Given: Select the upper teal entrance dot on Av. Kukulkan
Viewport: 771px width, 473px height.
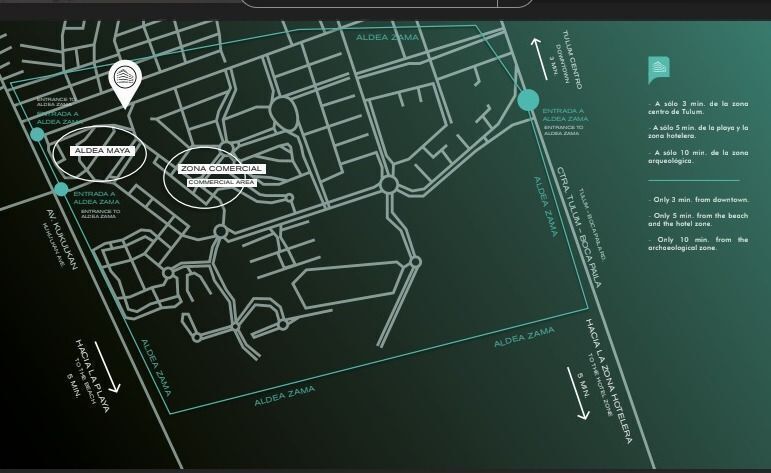Looking at the screenshot, I should click(37, 134).
